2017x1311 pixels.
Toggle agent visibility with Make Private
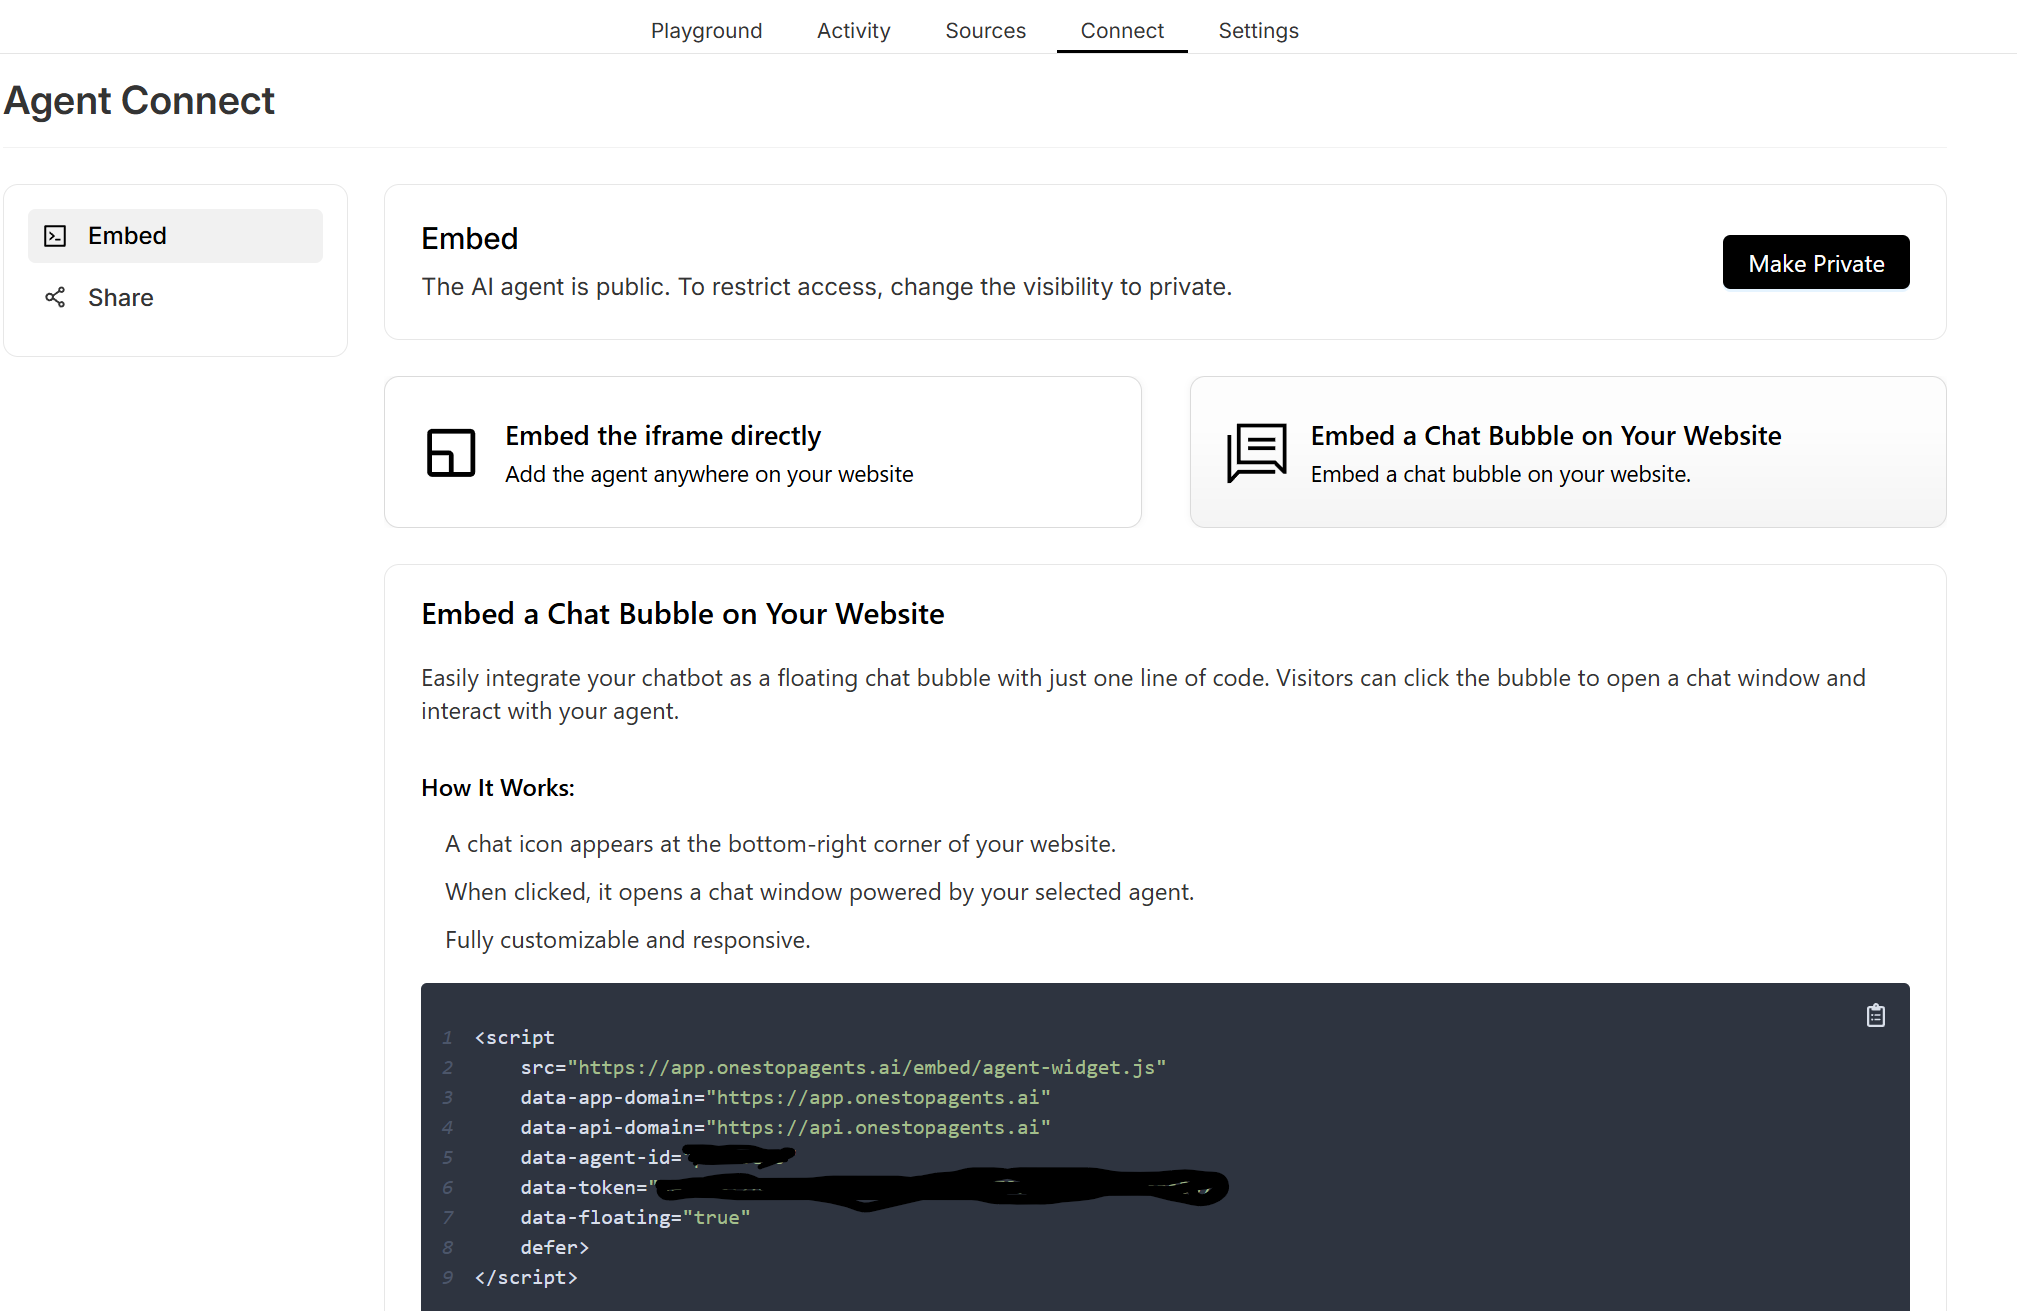(x=1815, y=262)
